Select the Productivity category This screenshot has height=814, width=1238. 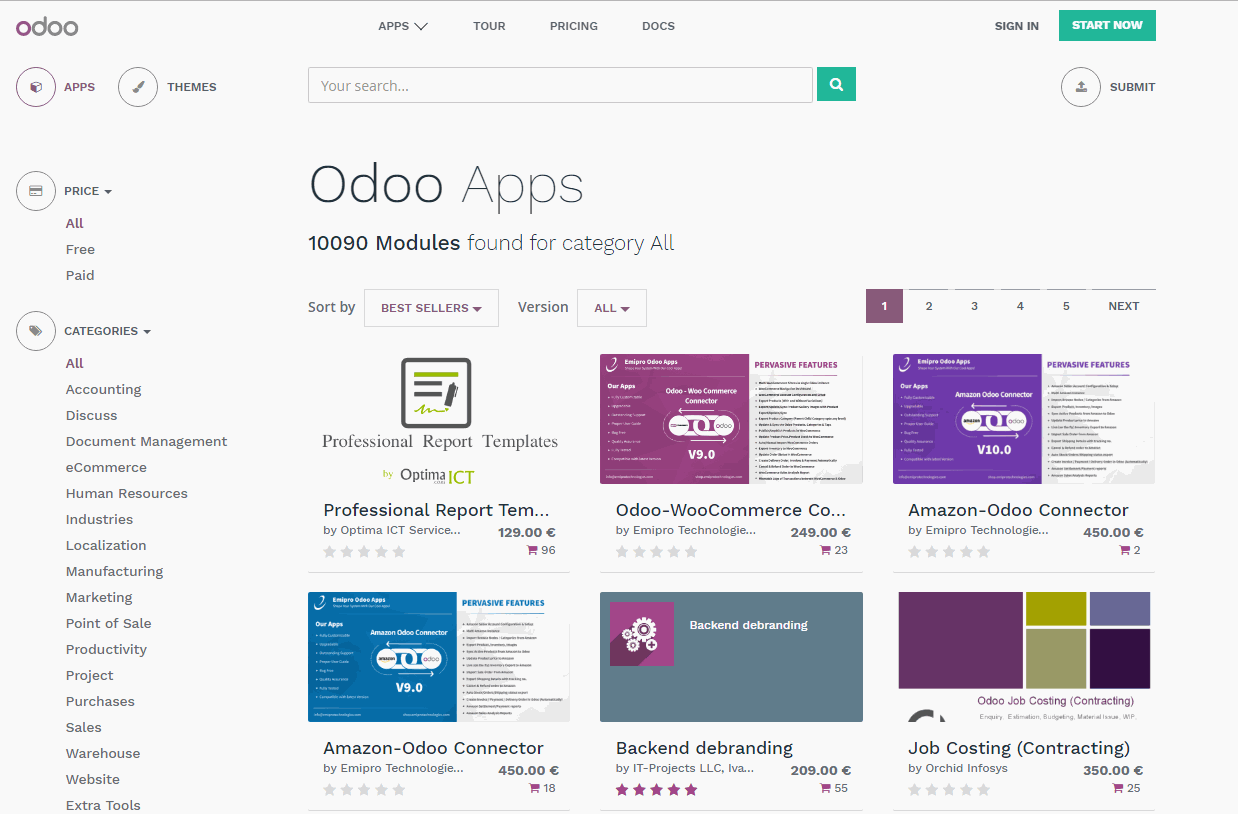tap(106, 649)
